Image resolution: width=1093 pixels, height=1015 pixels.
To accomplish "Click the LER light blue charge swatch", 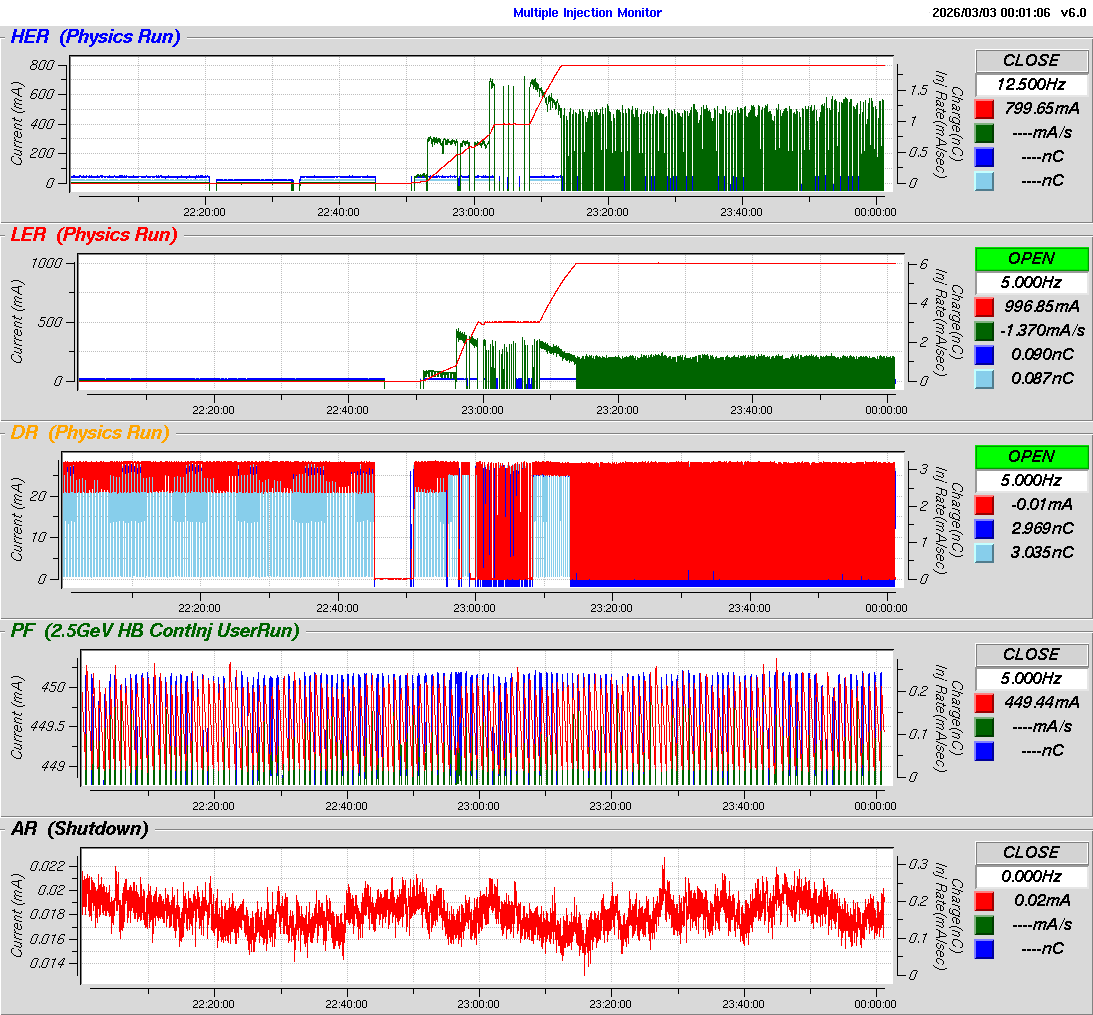I will click(x=984, y=378).
